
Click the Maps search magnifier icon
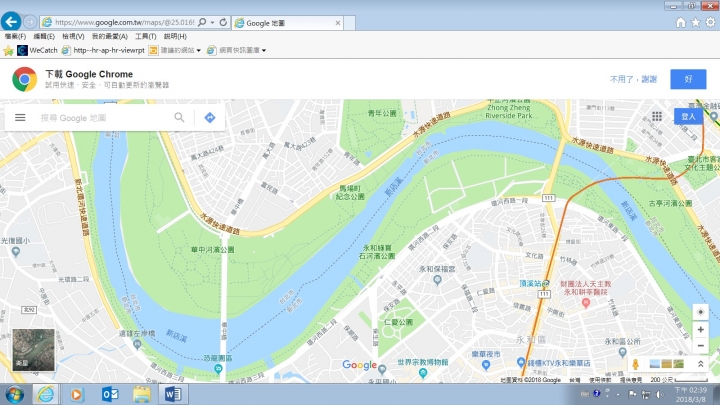[x=180, y=118]
